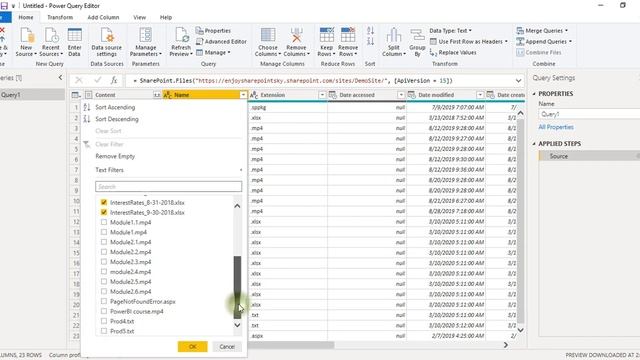Open Date accessed filter dropdown
Image resolution: width=640 pixels, height=360 pixels.
point(401,95)
